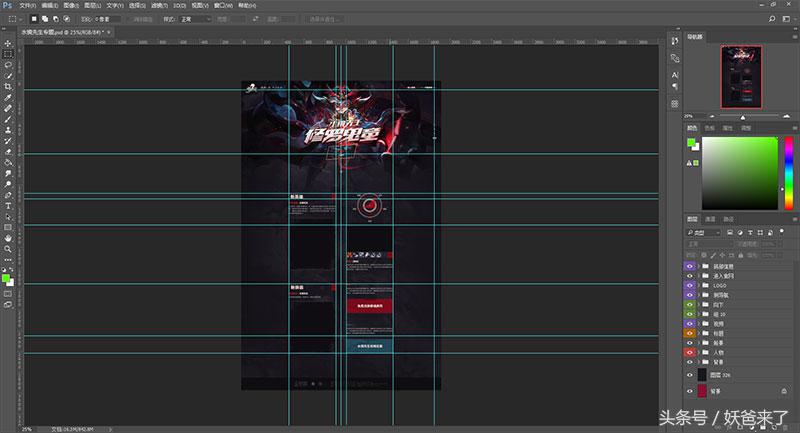Select the Move tool

tap(8, 43)
